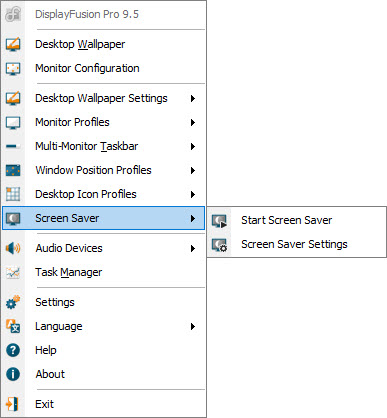
Task: Select the Window Position Profiles label
Action: click(x=93, y=170)
